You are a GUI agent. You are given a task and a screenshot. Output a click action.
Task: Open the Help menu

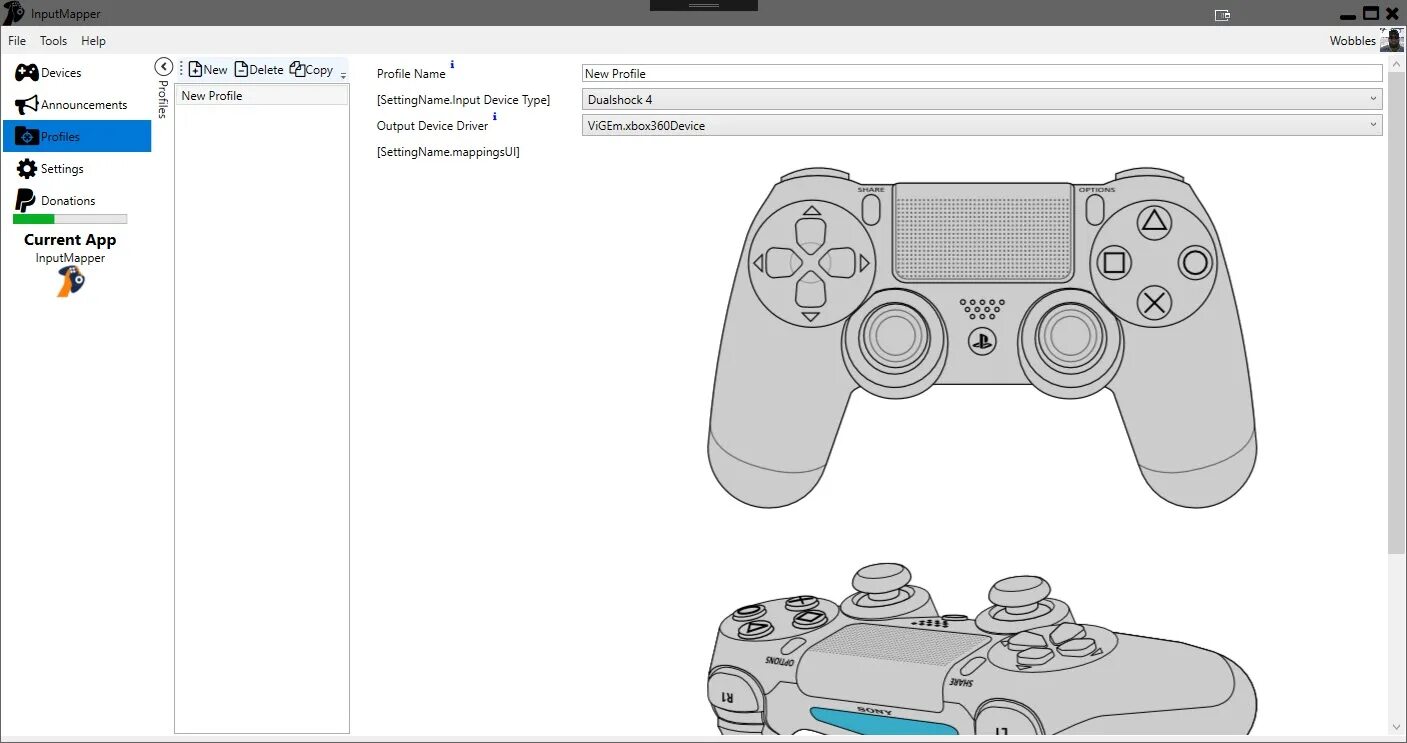pos(93,41)
